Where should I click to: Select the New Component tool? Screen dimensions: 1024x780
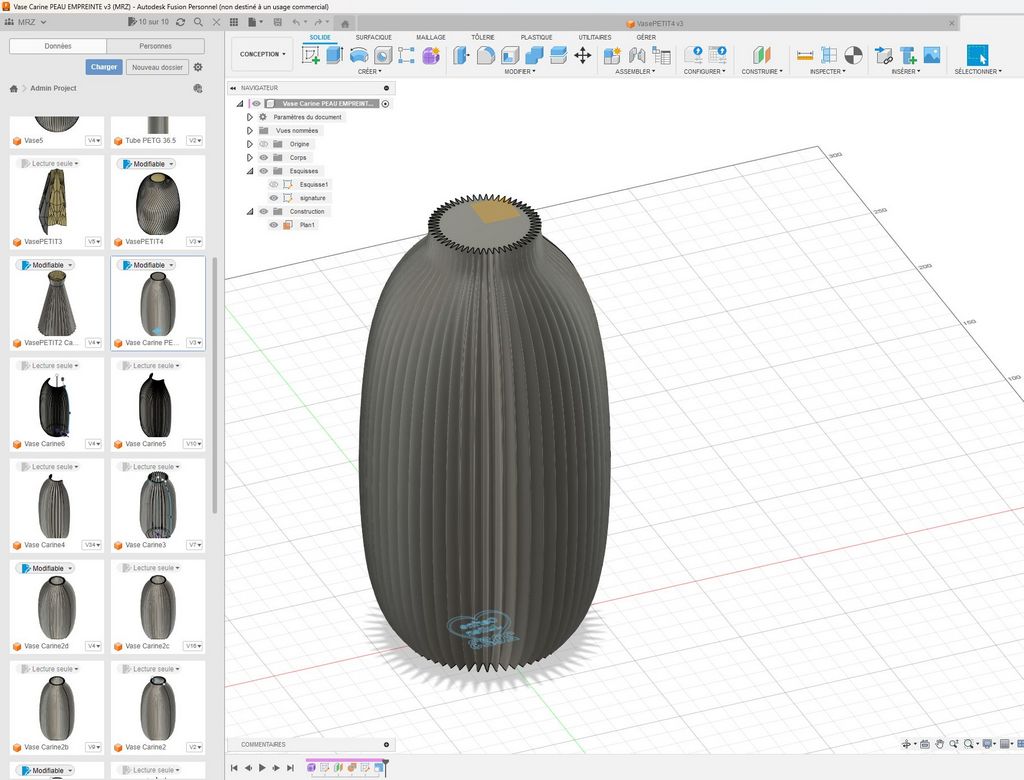click(x=612, y=55)
